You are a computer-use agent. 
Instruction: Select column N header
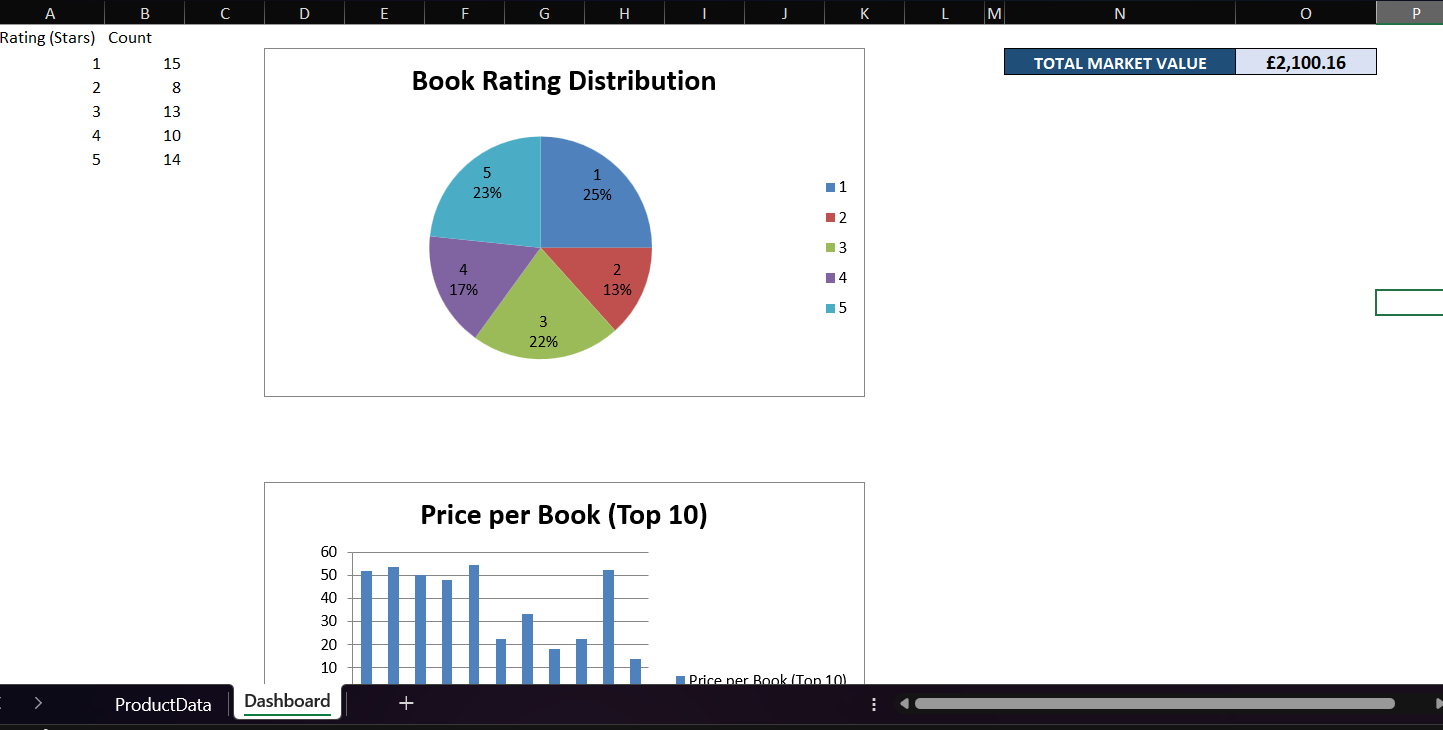(x=1120, y=13)
